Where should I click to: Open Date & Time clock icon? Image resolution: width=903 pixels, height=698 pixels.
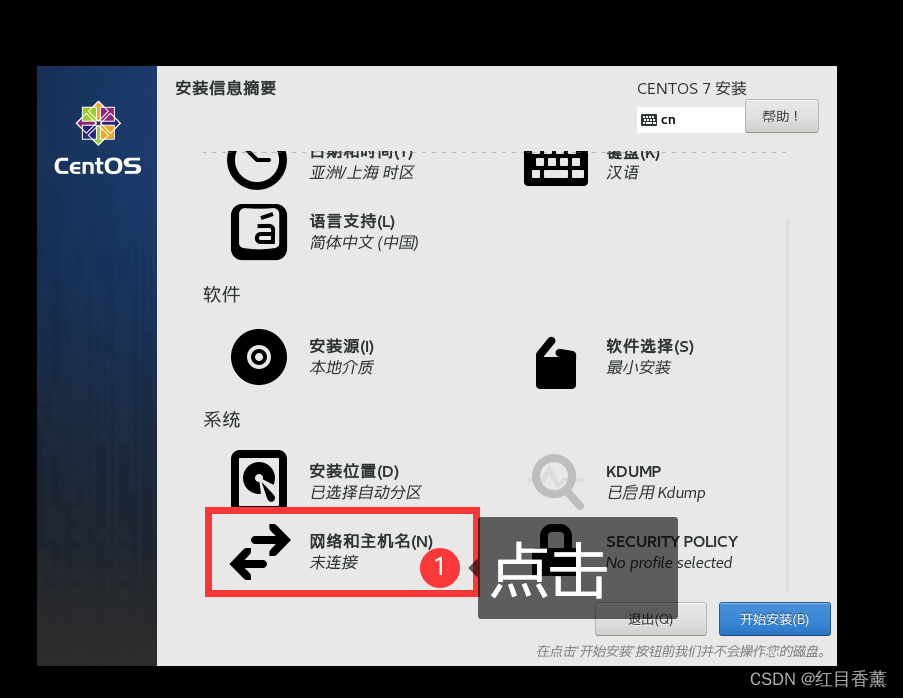[257, 168]
